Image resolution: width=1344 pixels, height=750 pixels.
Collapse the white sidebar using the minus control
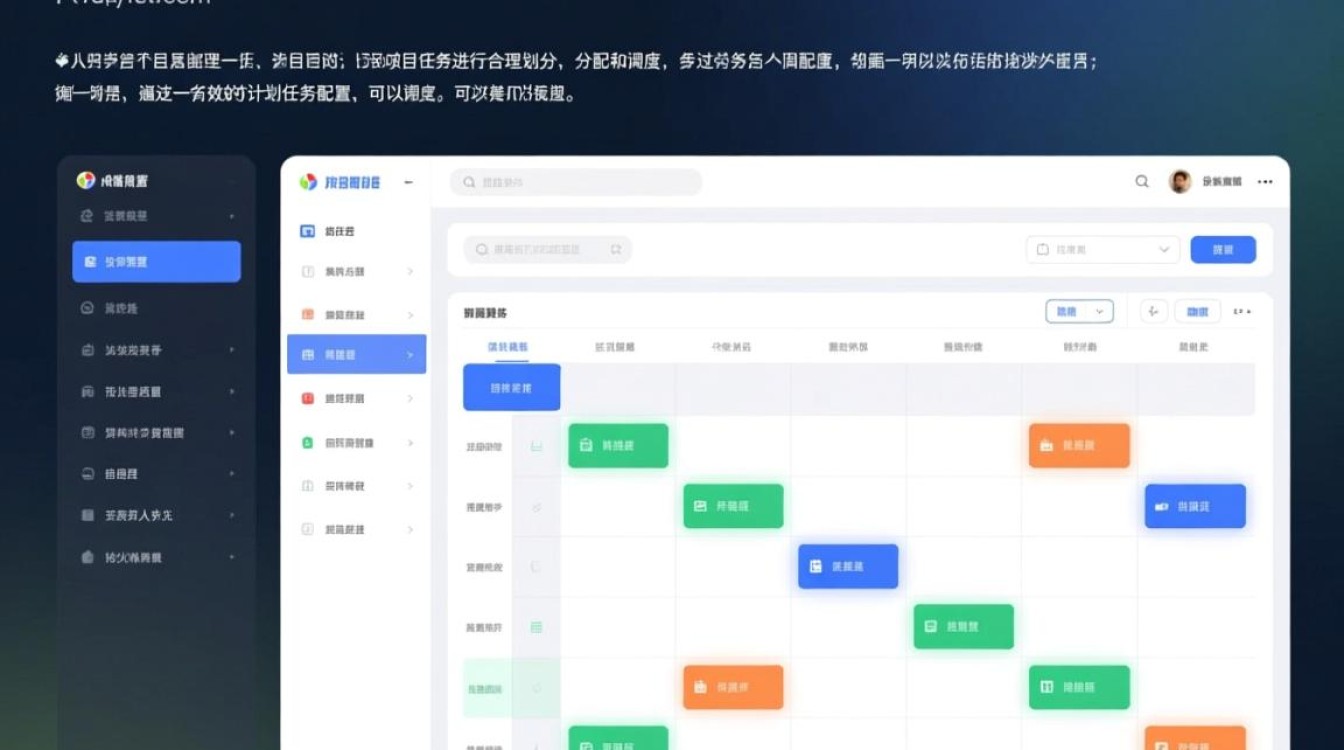[408, 182]
